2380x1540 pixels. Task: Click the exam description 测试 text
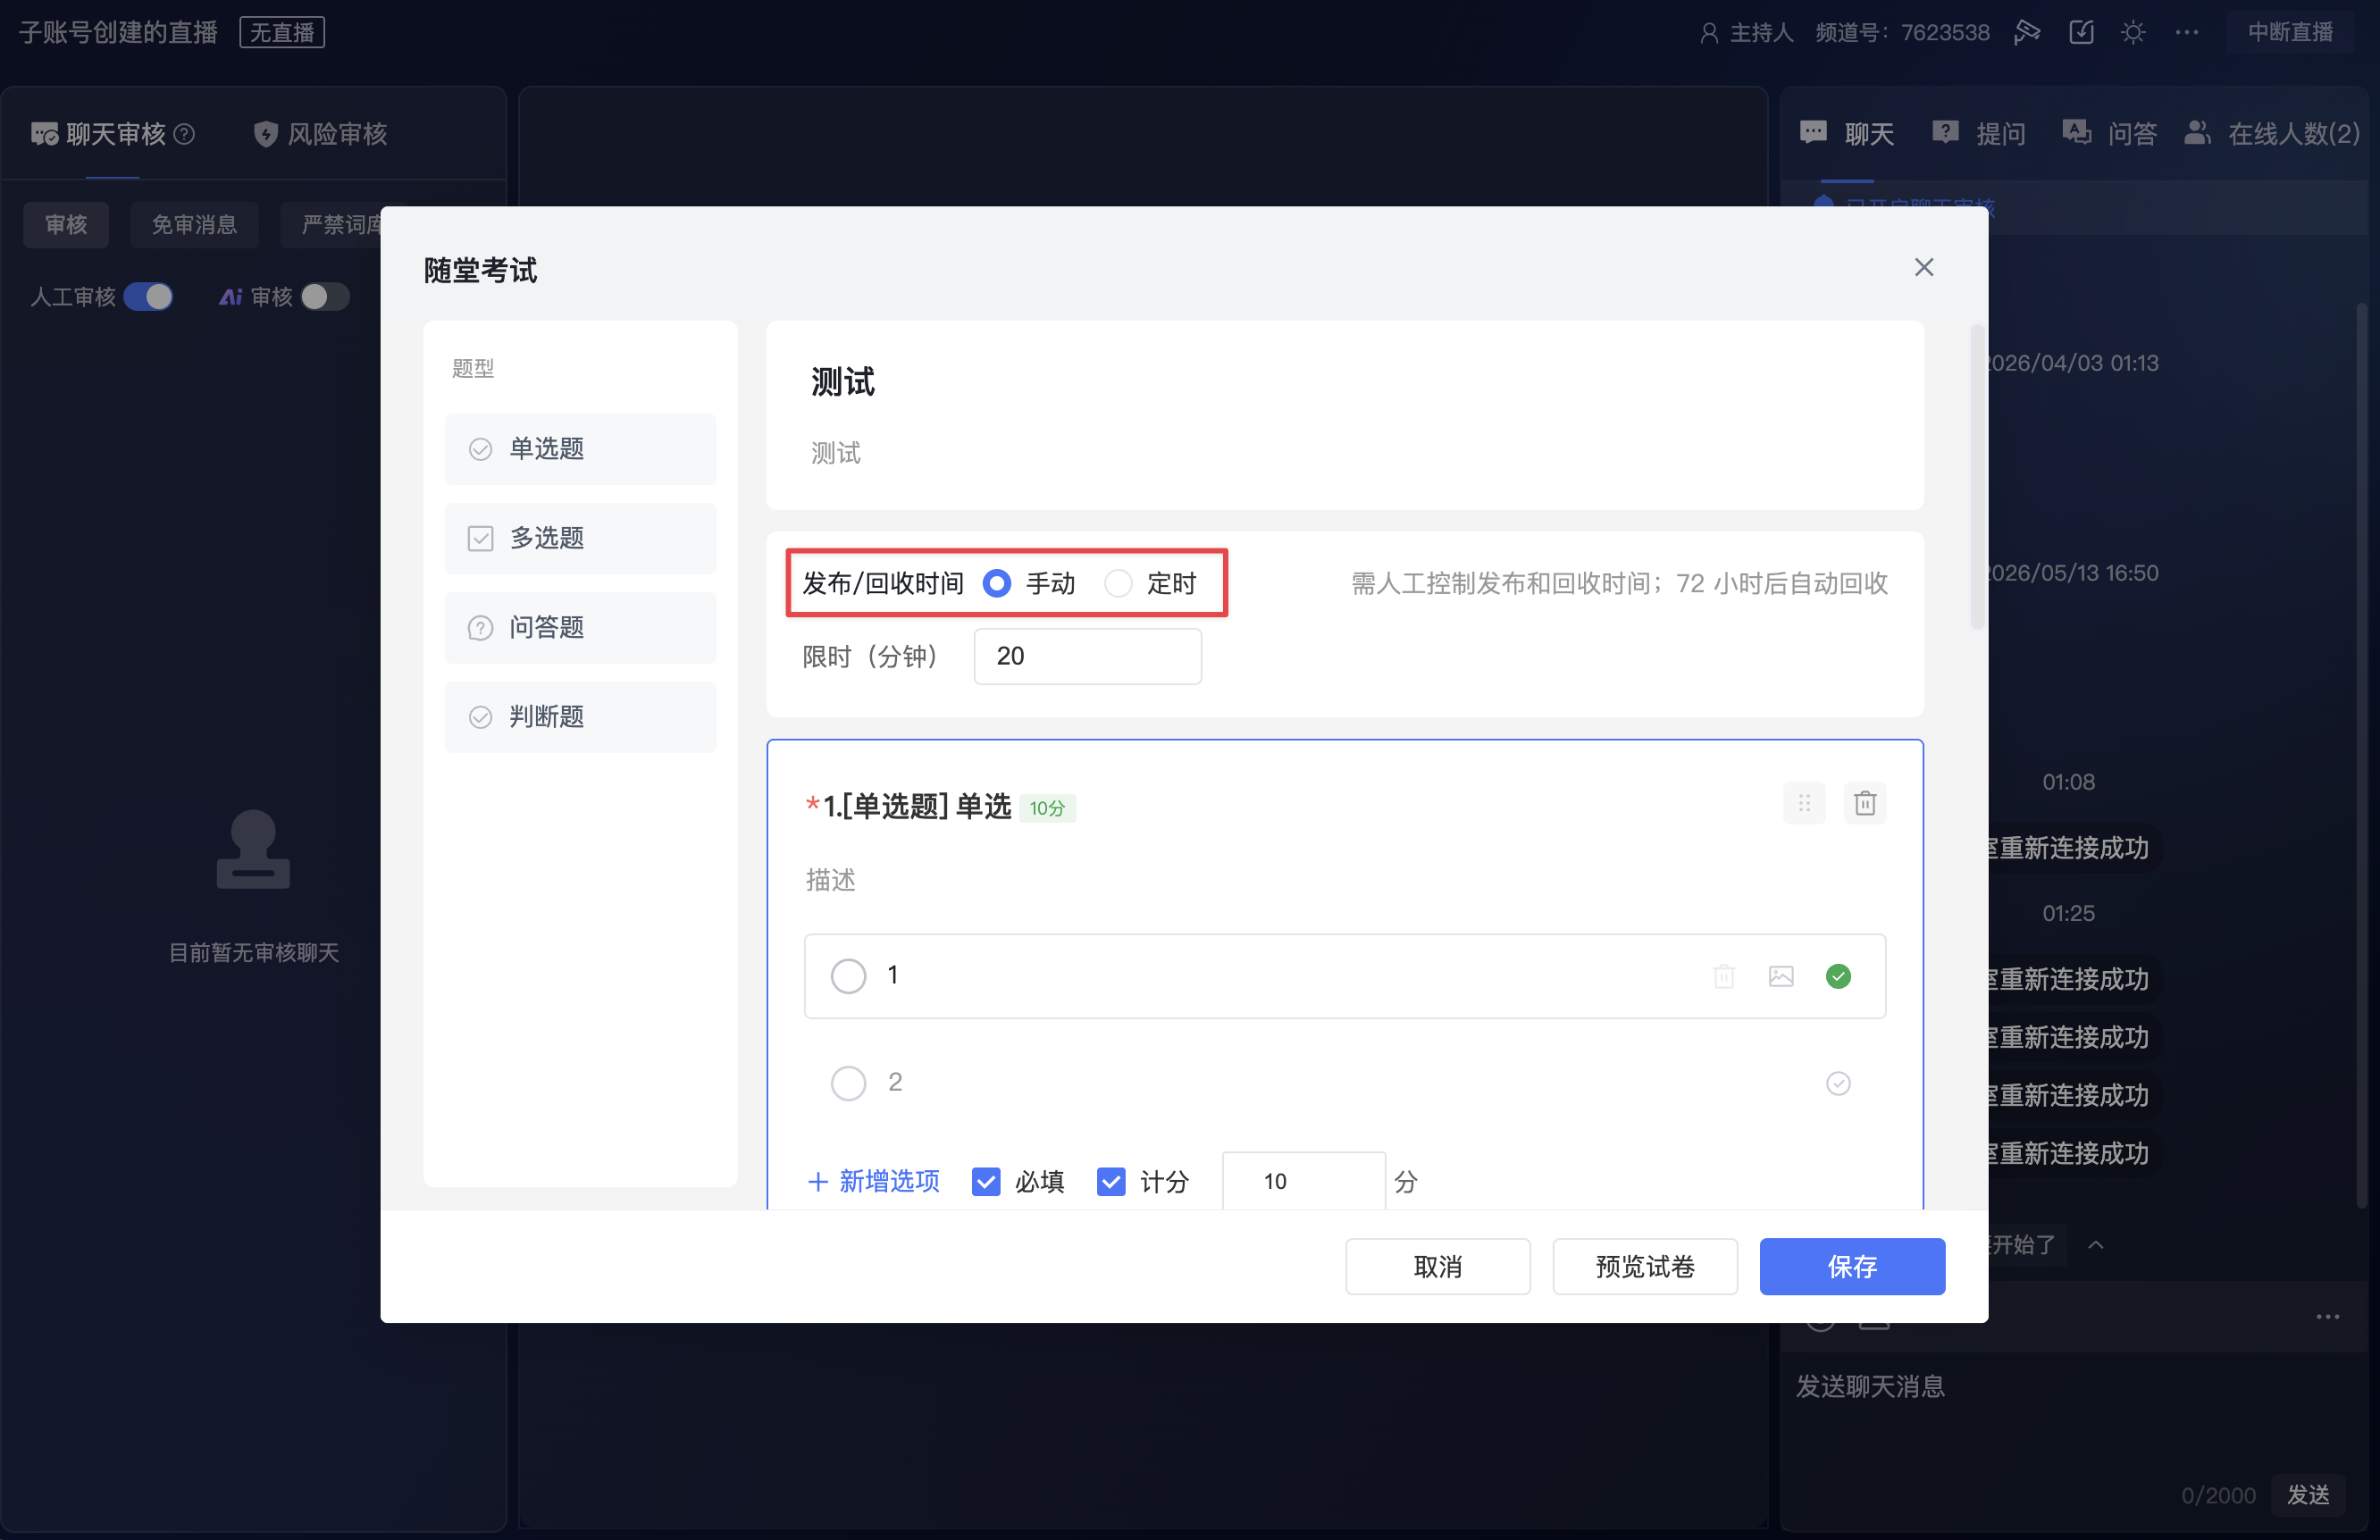point(835,453)
